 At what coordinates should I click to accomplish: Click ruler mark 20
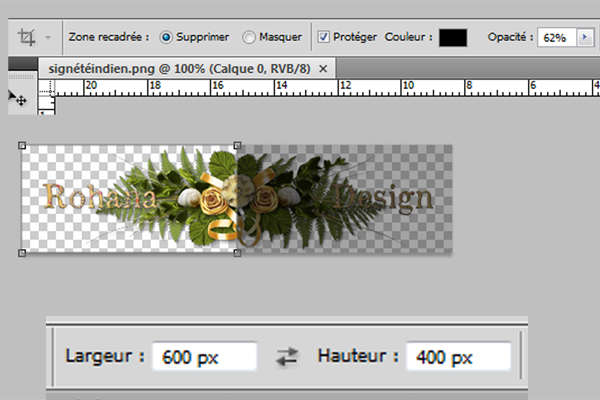point(91,85)
